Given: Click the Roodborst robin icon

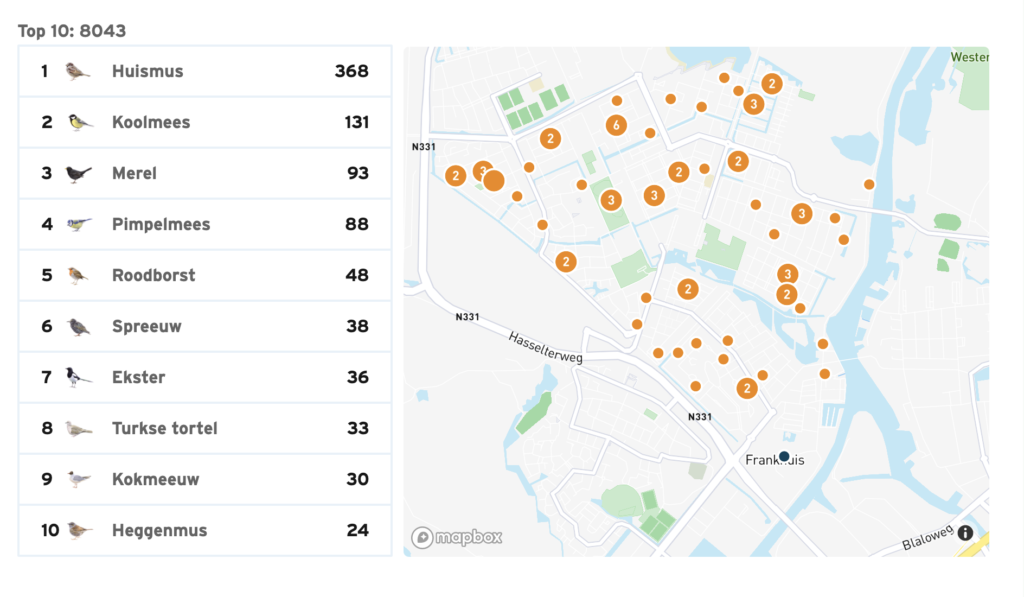Looking at the screenshot, I should point(79,275).
